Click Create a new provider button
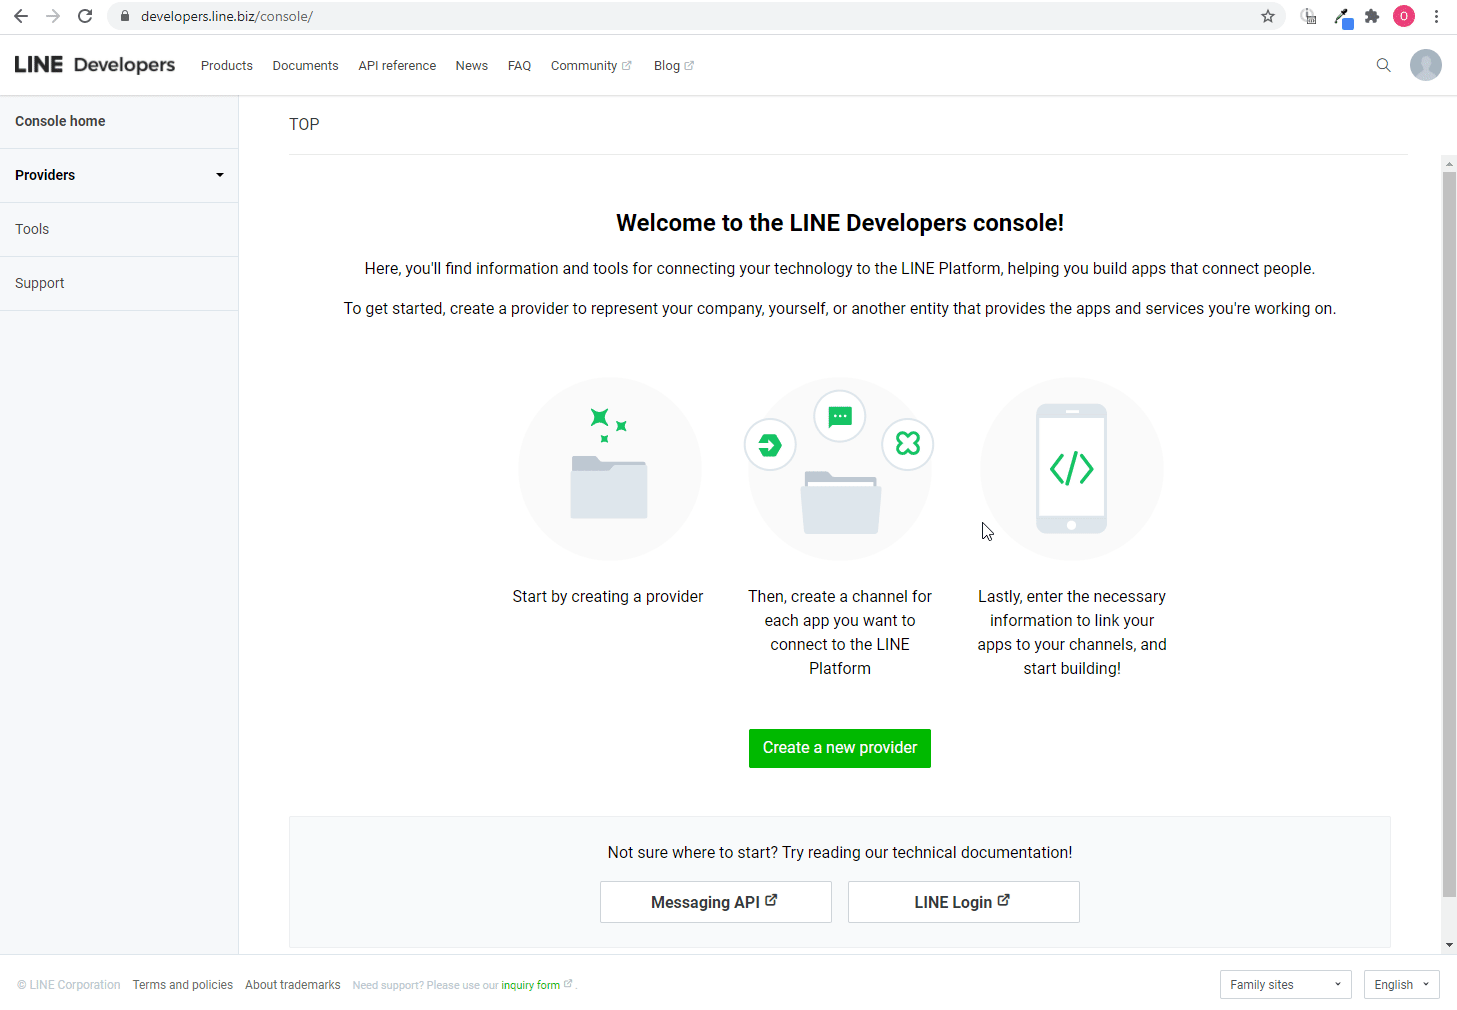Image resolution: width=1457 pixels, height=1010 pixels. point(840,748)
